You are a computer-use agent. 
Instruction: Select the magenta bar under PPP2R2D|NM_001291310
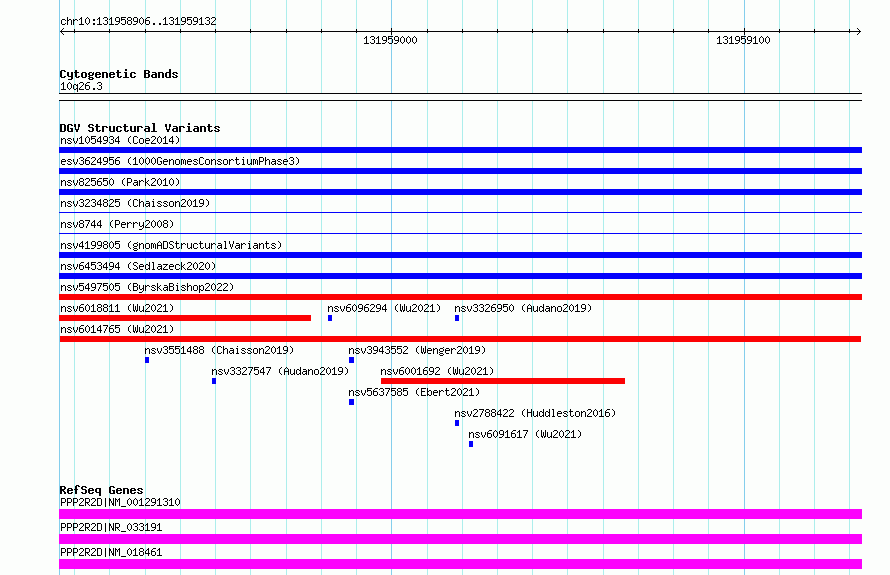[x=460, y=514]
